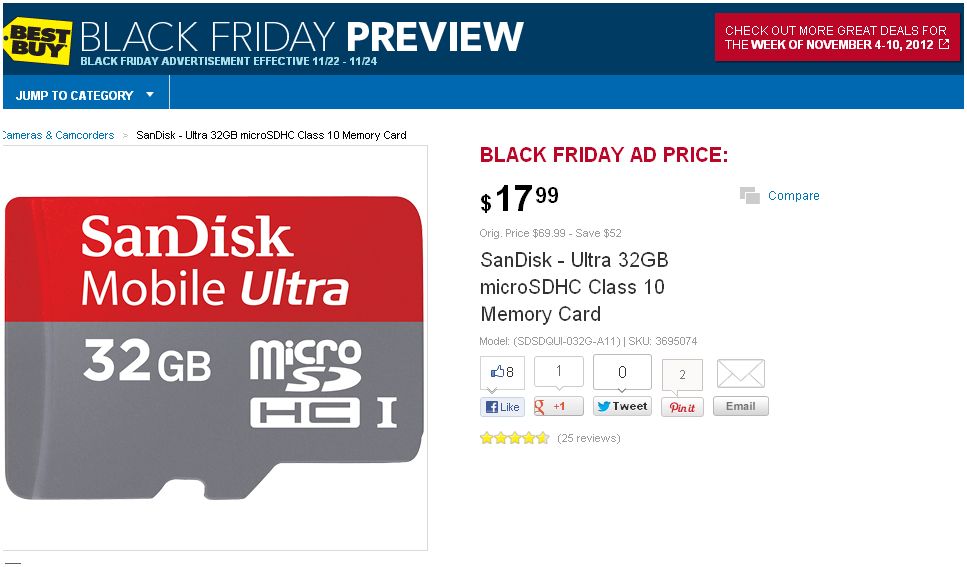967x567 pixels.
Task: Click the Facebook like count bubble showing 8
Action: [502, 373]
